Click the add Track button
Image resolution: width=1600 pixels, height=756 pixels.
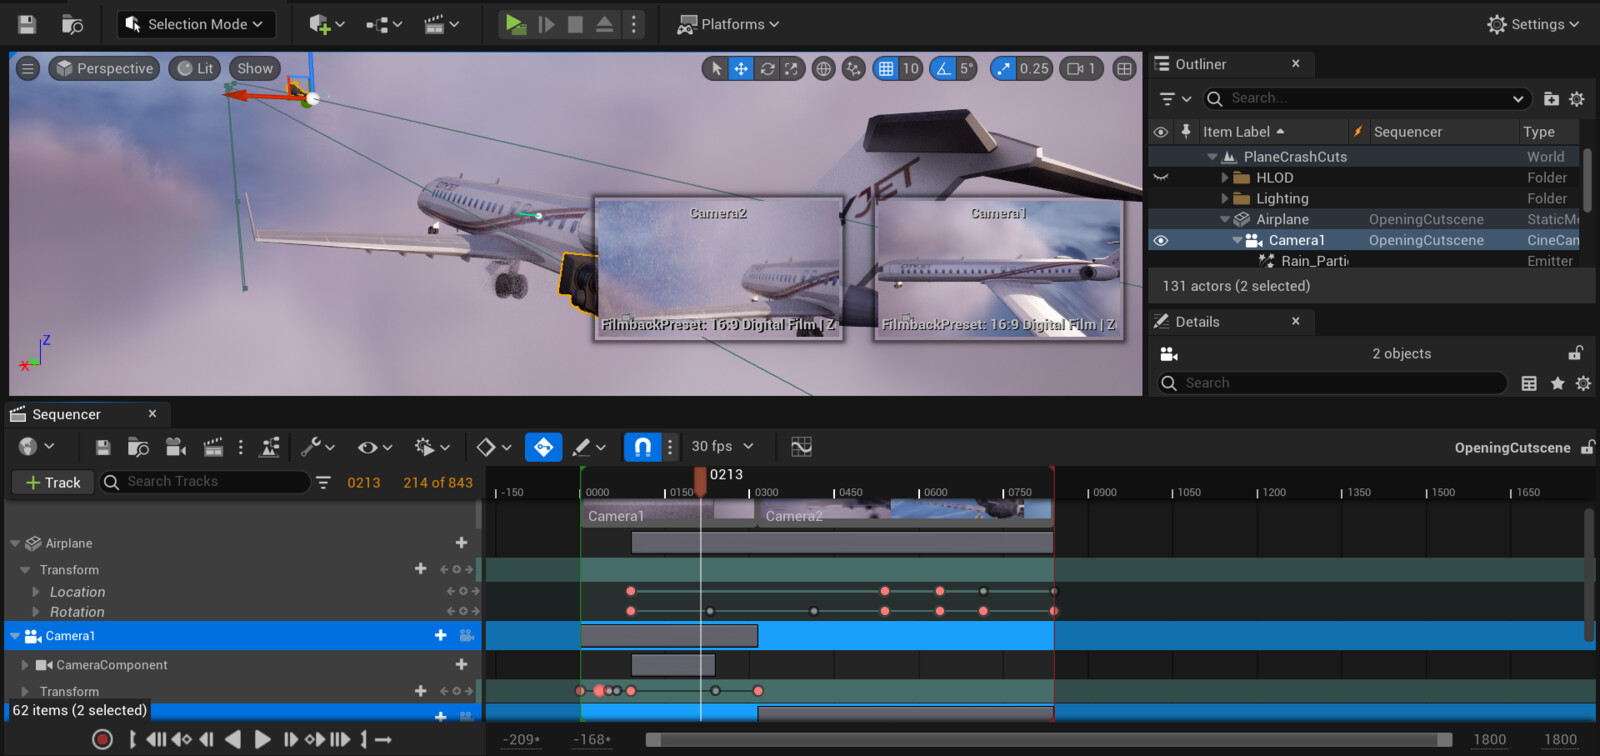tap(53, 482)
